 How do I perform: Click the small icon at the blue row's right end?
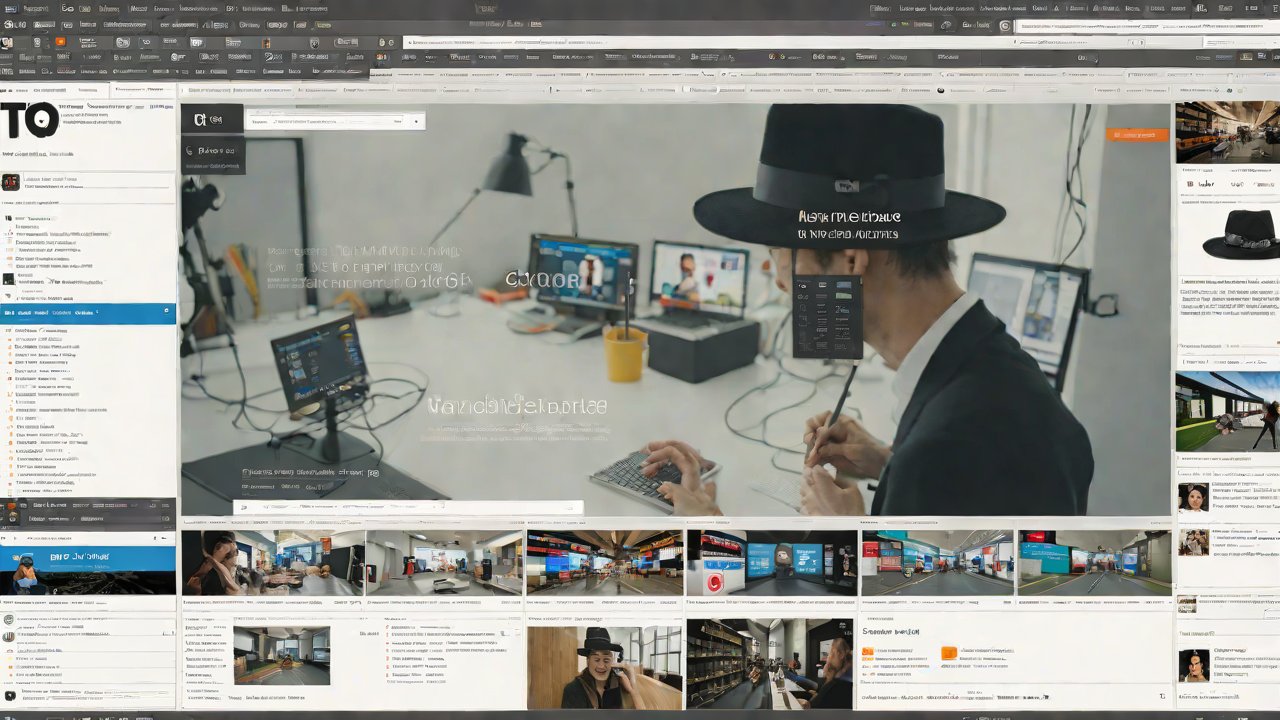(166, 313)
